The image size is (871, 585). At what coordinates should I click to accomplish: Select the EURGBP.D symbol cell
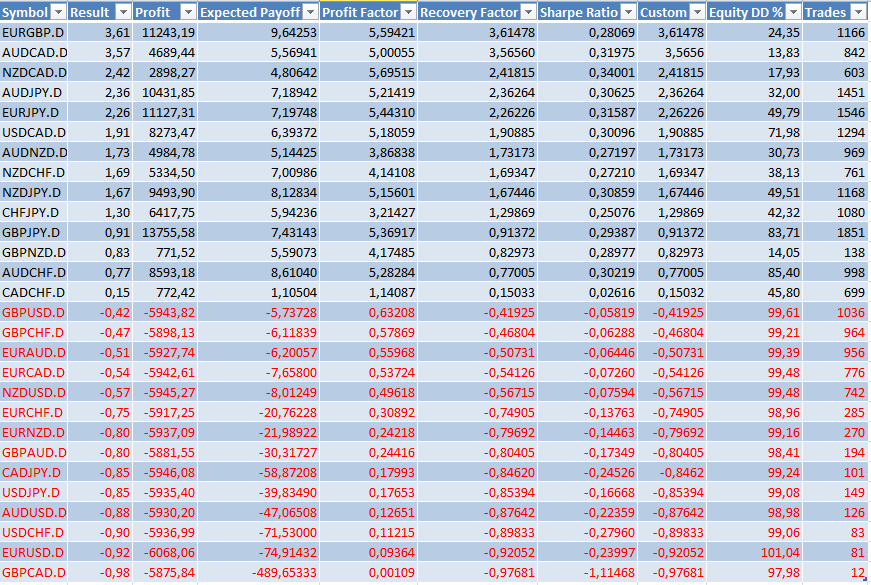click(33, 33)
